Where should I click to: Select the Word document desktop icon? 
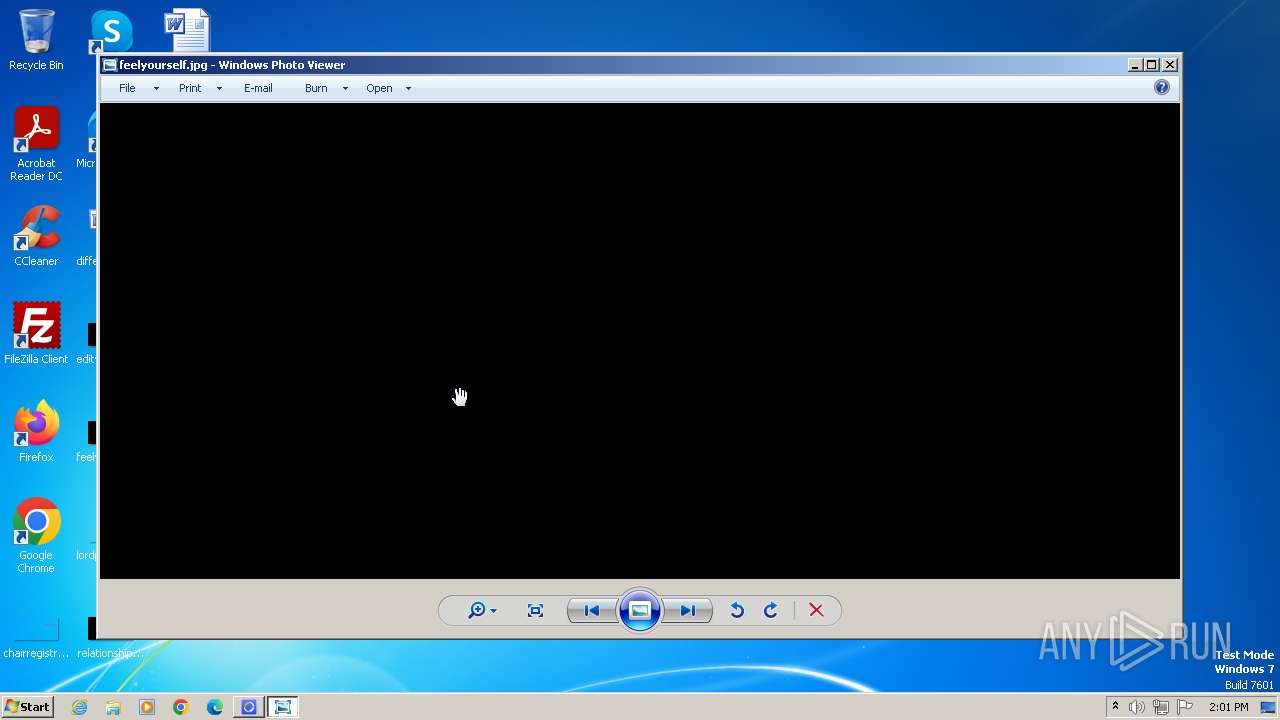pos(187,30)
